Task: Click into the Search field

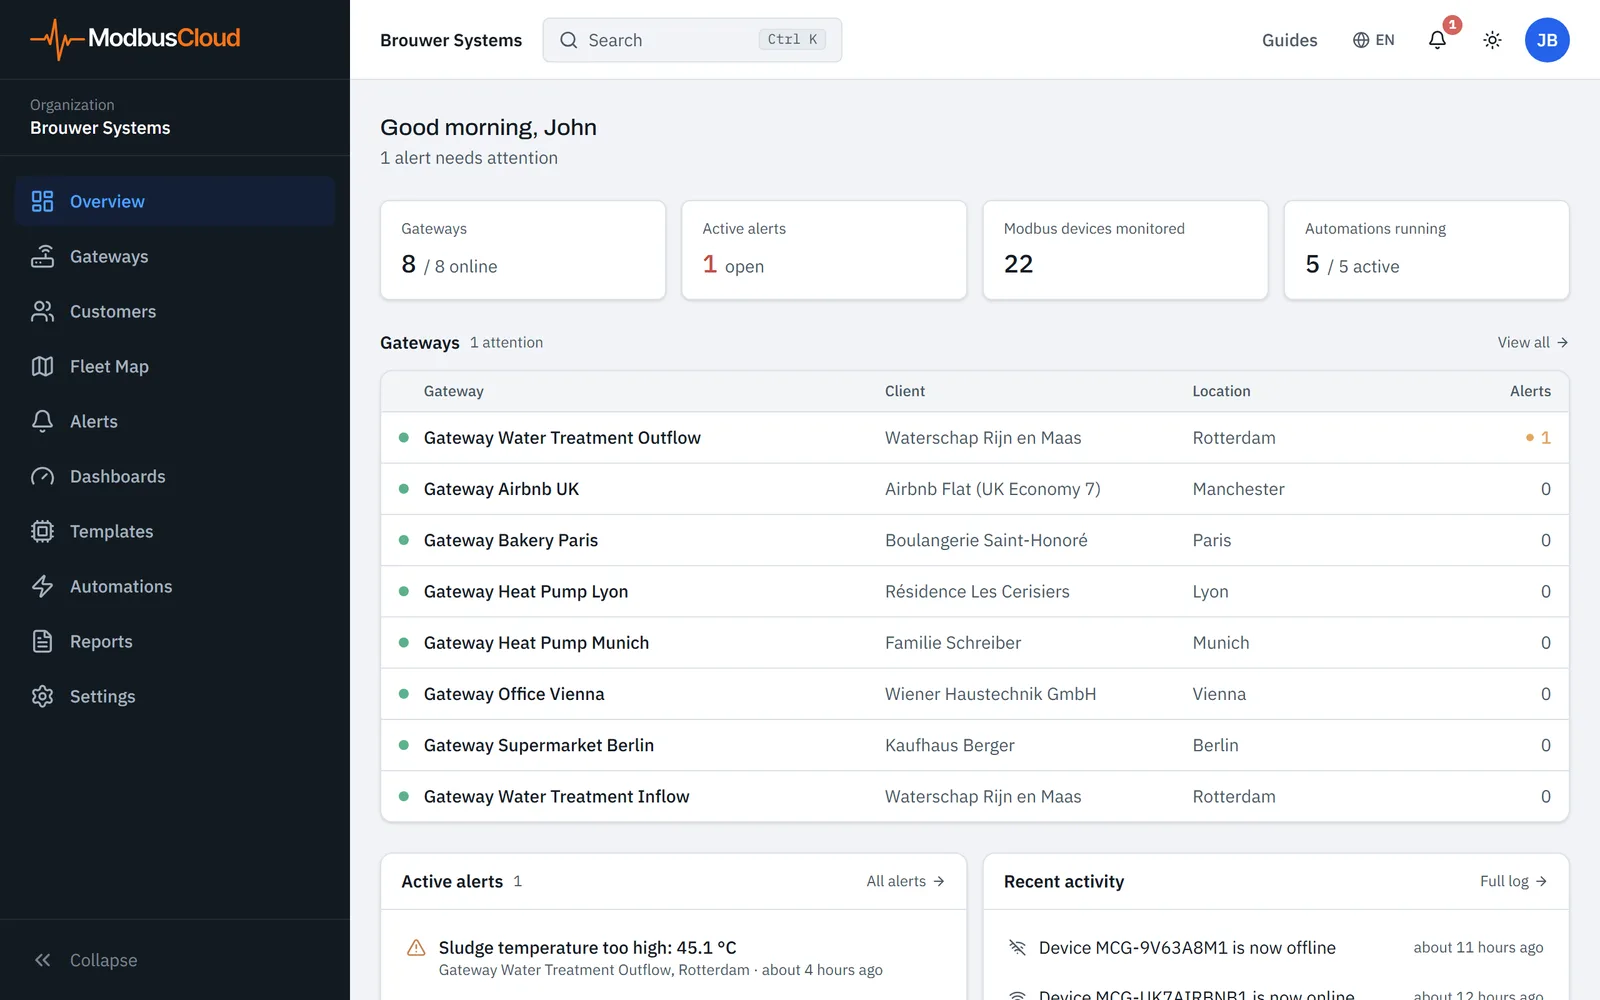Action: 692,40
